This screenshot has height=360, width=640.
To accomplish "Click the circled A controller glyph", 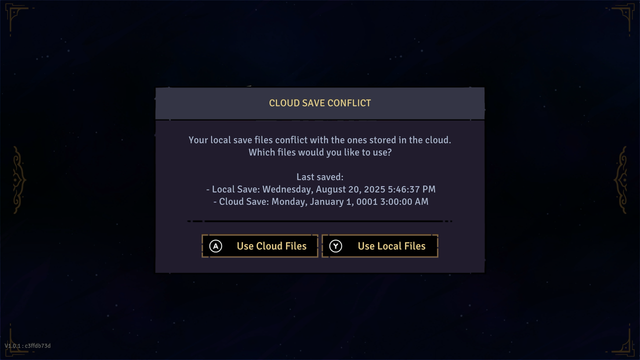I will 216,246.
